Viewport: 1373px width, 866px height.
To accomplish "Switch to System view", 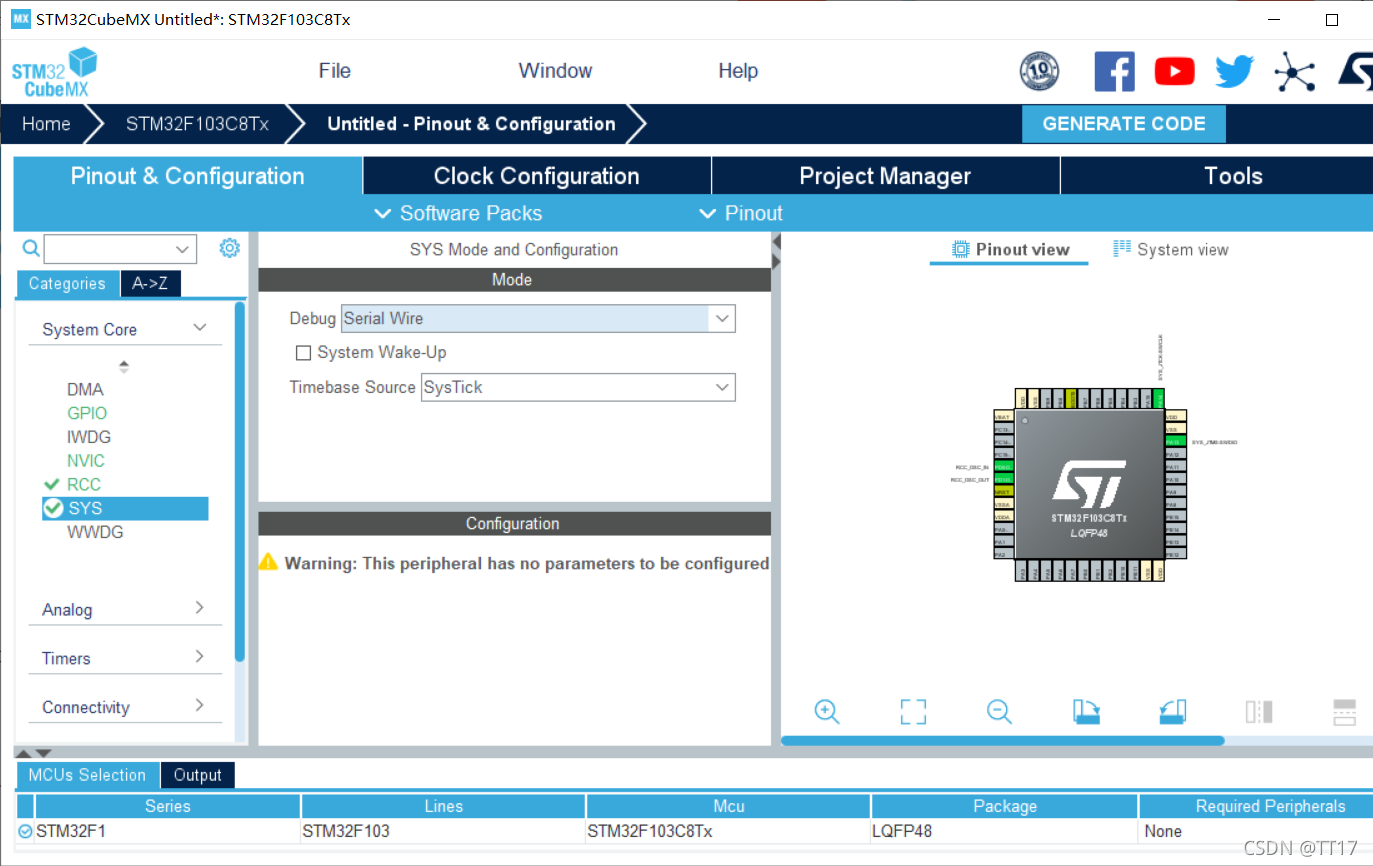I will coord(1171,249).
